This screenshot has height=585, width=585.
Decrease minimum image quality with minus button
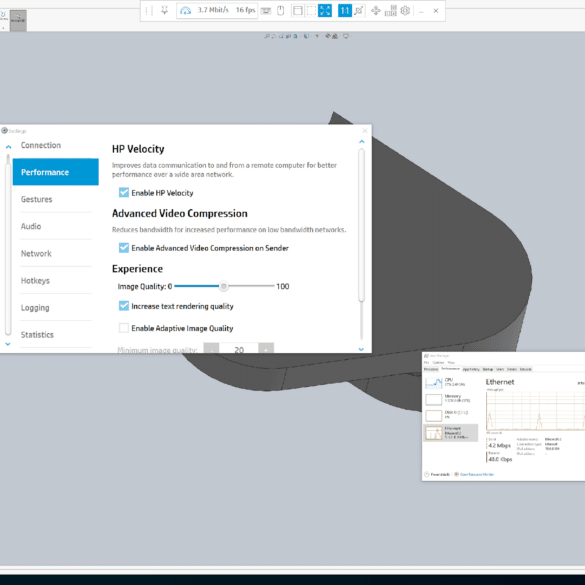tap(211, 349)
